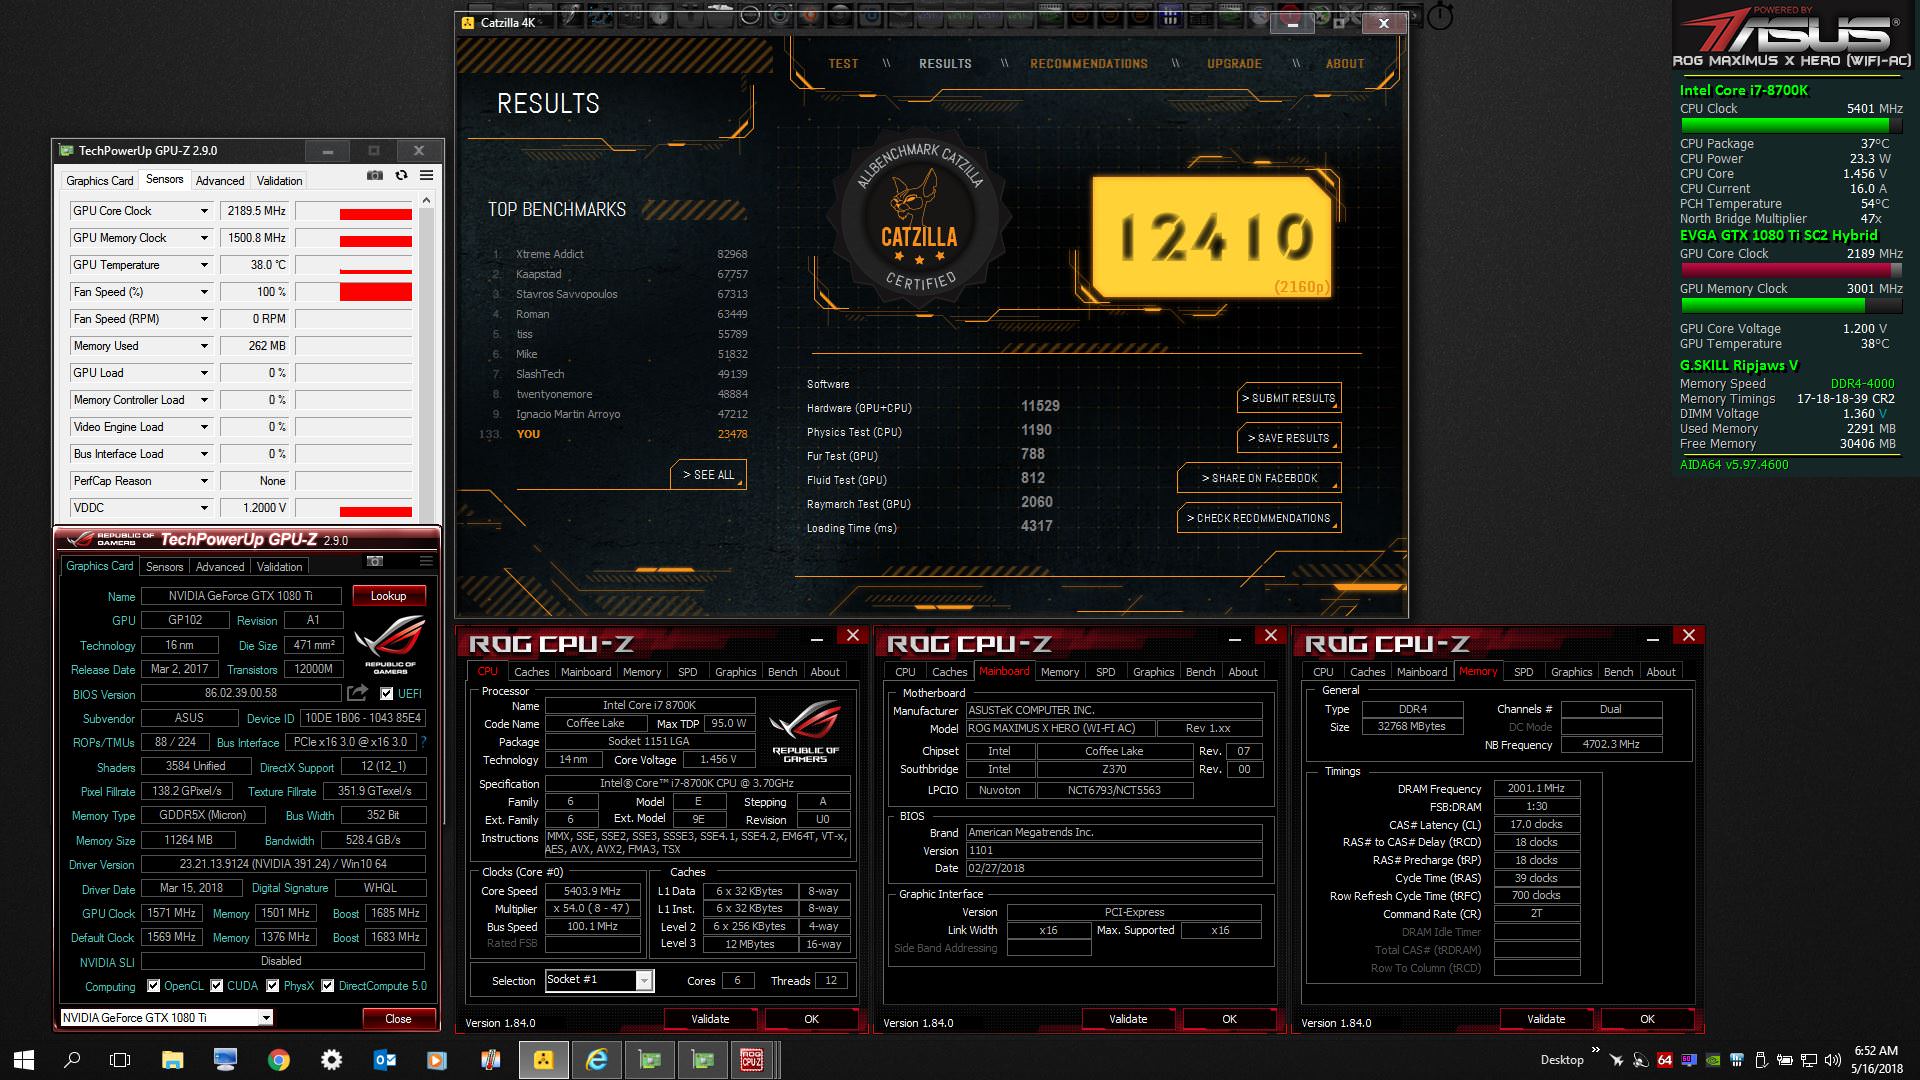Expand GPU Memory Clock sensor dropdown
1920x1080 pixels.
204,238
